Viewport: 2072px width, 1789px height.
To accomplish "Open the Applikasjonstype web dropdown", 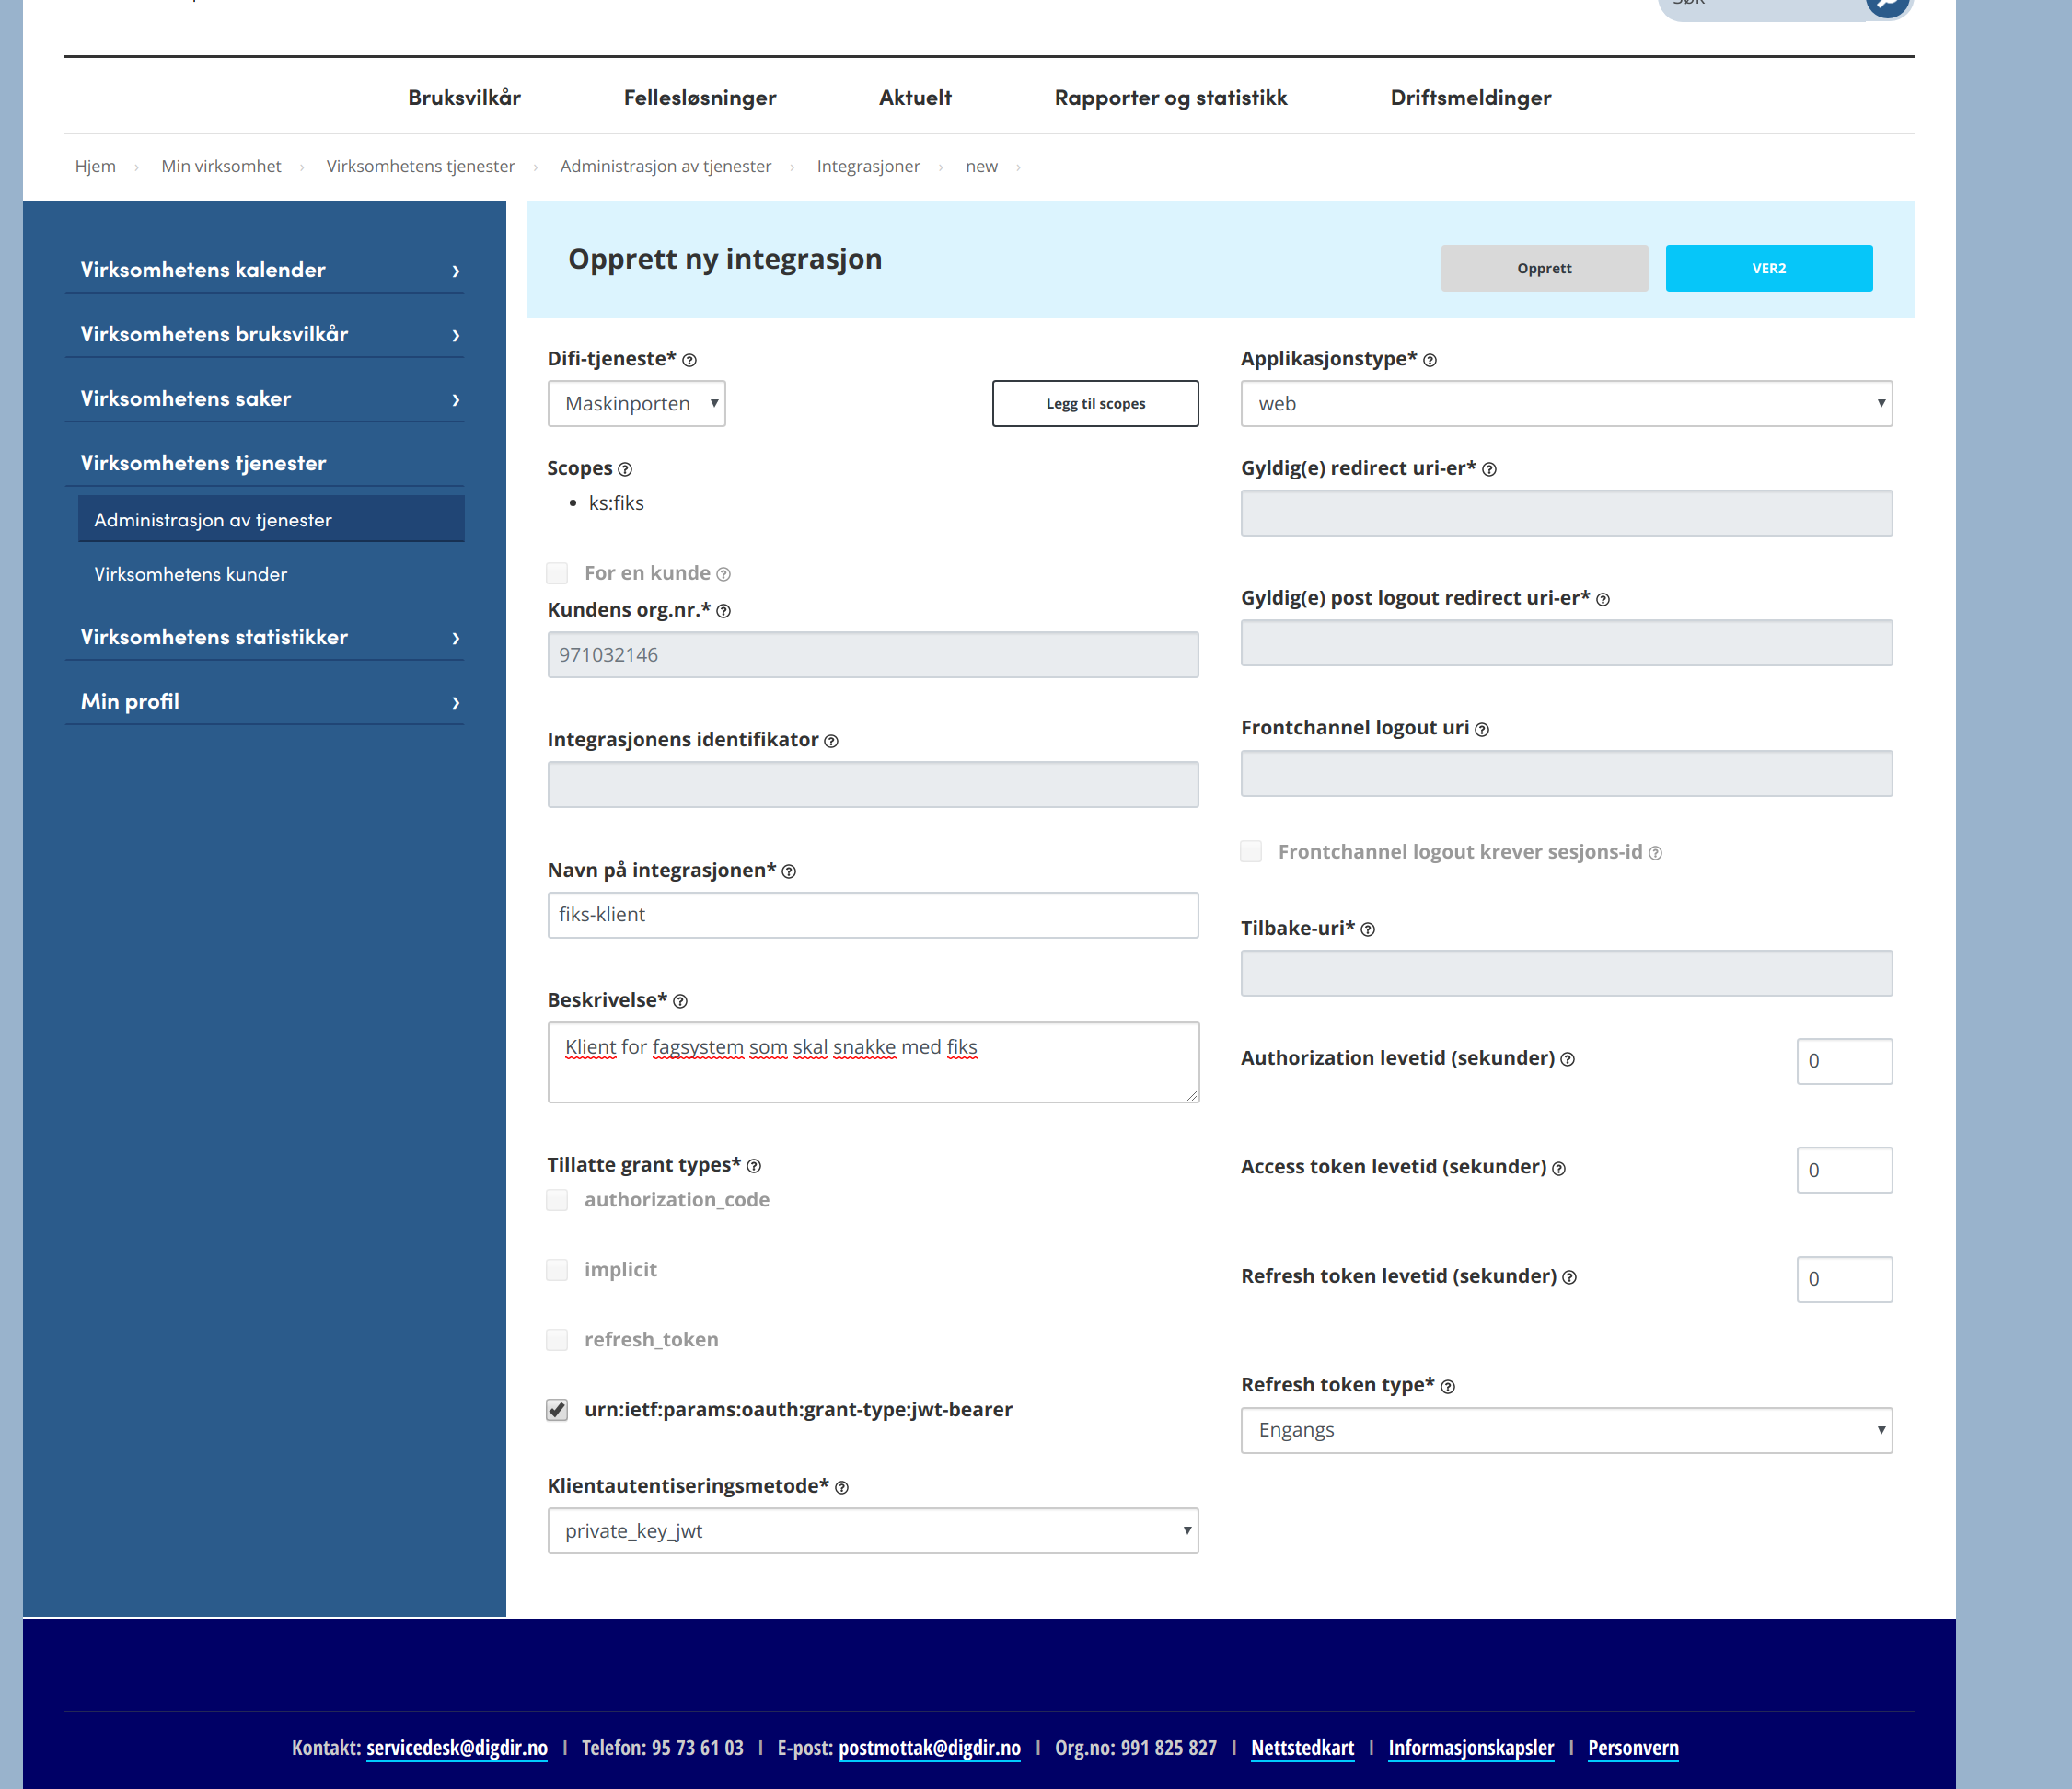I will click(1567, 404).
